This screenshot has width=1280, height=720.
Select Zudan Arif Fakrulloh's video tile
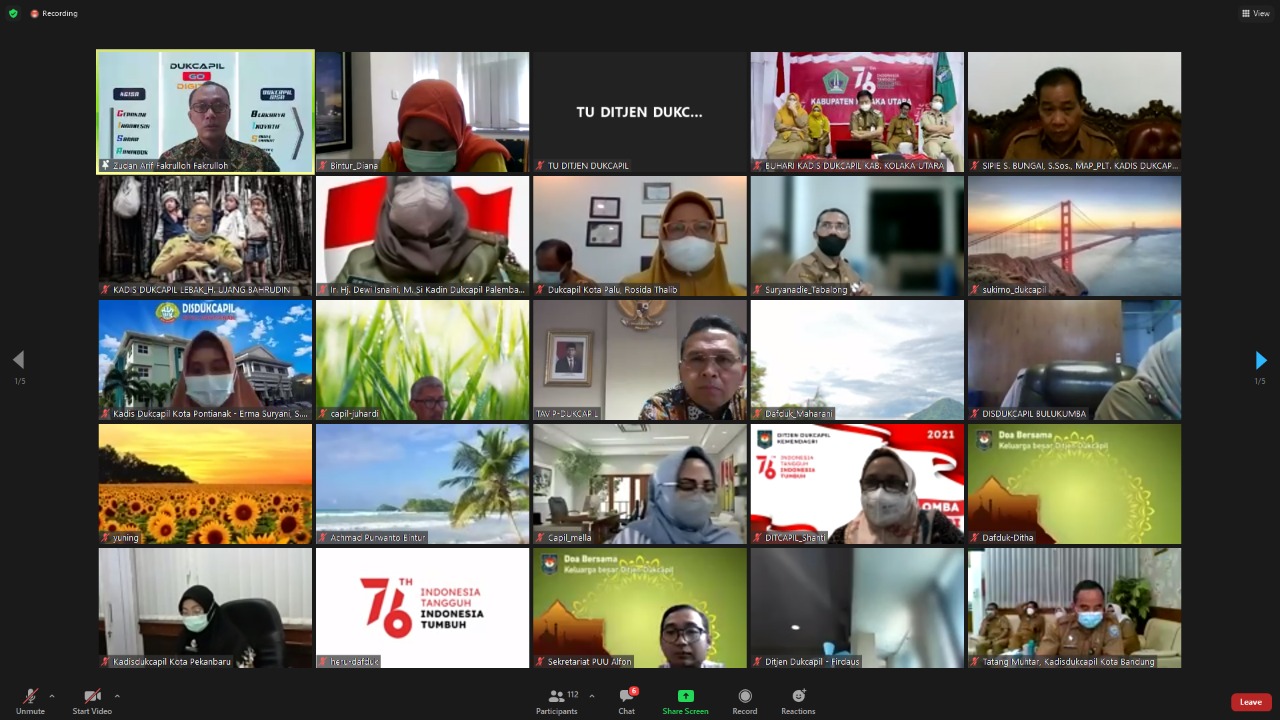pos(205,112)
